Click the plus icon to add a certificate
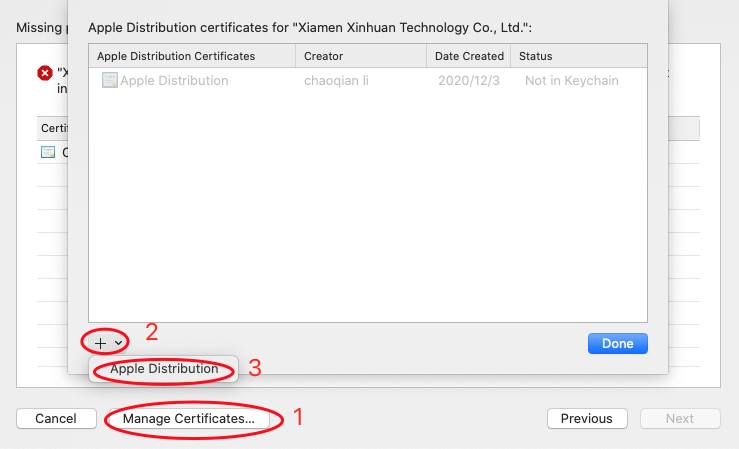The height and width of the screenshot is (449, 739). point(100,343)
